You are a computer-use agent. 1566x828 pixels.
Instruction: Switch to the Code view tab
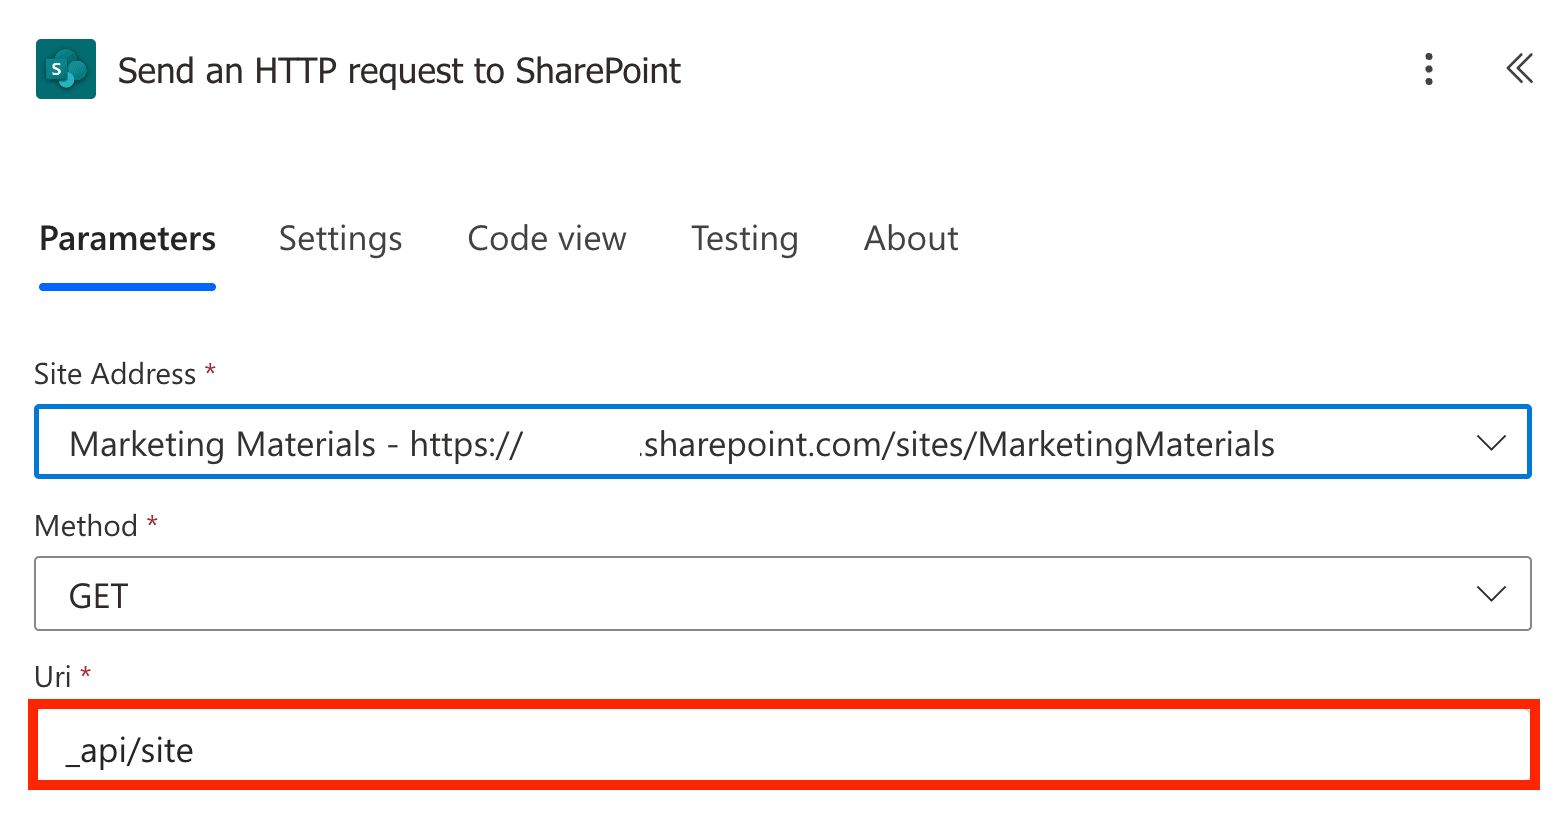point(547,239)
